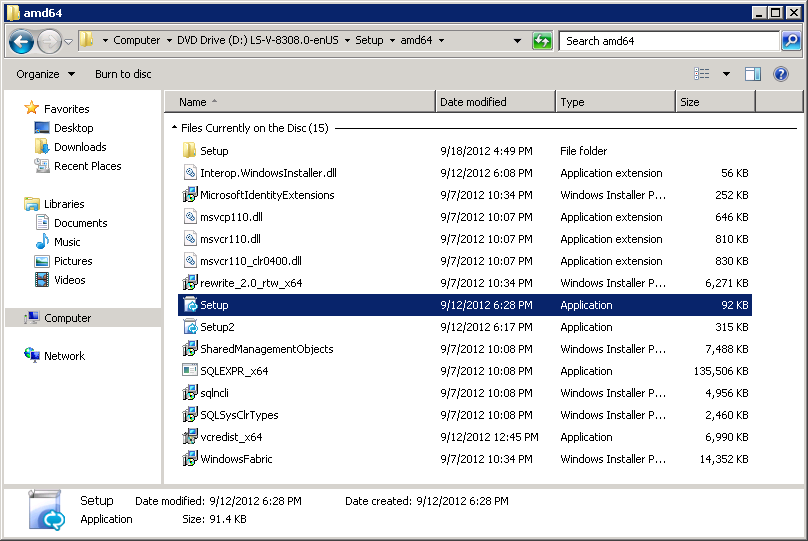Open the Organize menu
This screenshot has height=541, width=808.
coord(45,74)
